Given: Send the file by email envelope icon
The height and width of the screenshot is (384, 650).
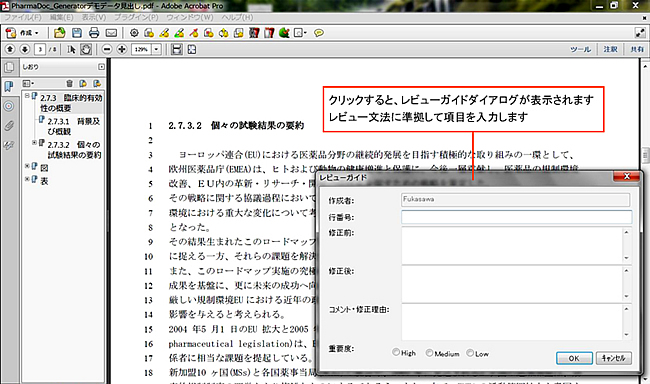Looking at the screenshot, I should (x=111, y=33).
